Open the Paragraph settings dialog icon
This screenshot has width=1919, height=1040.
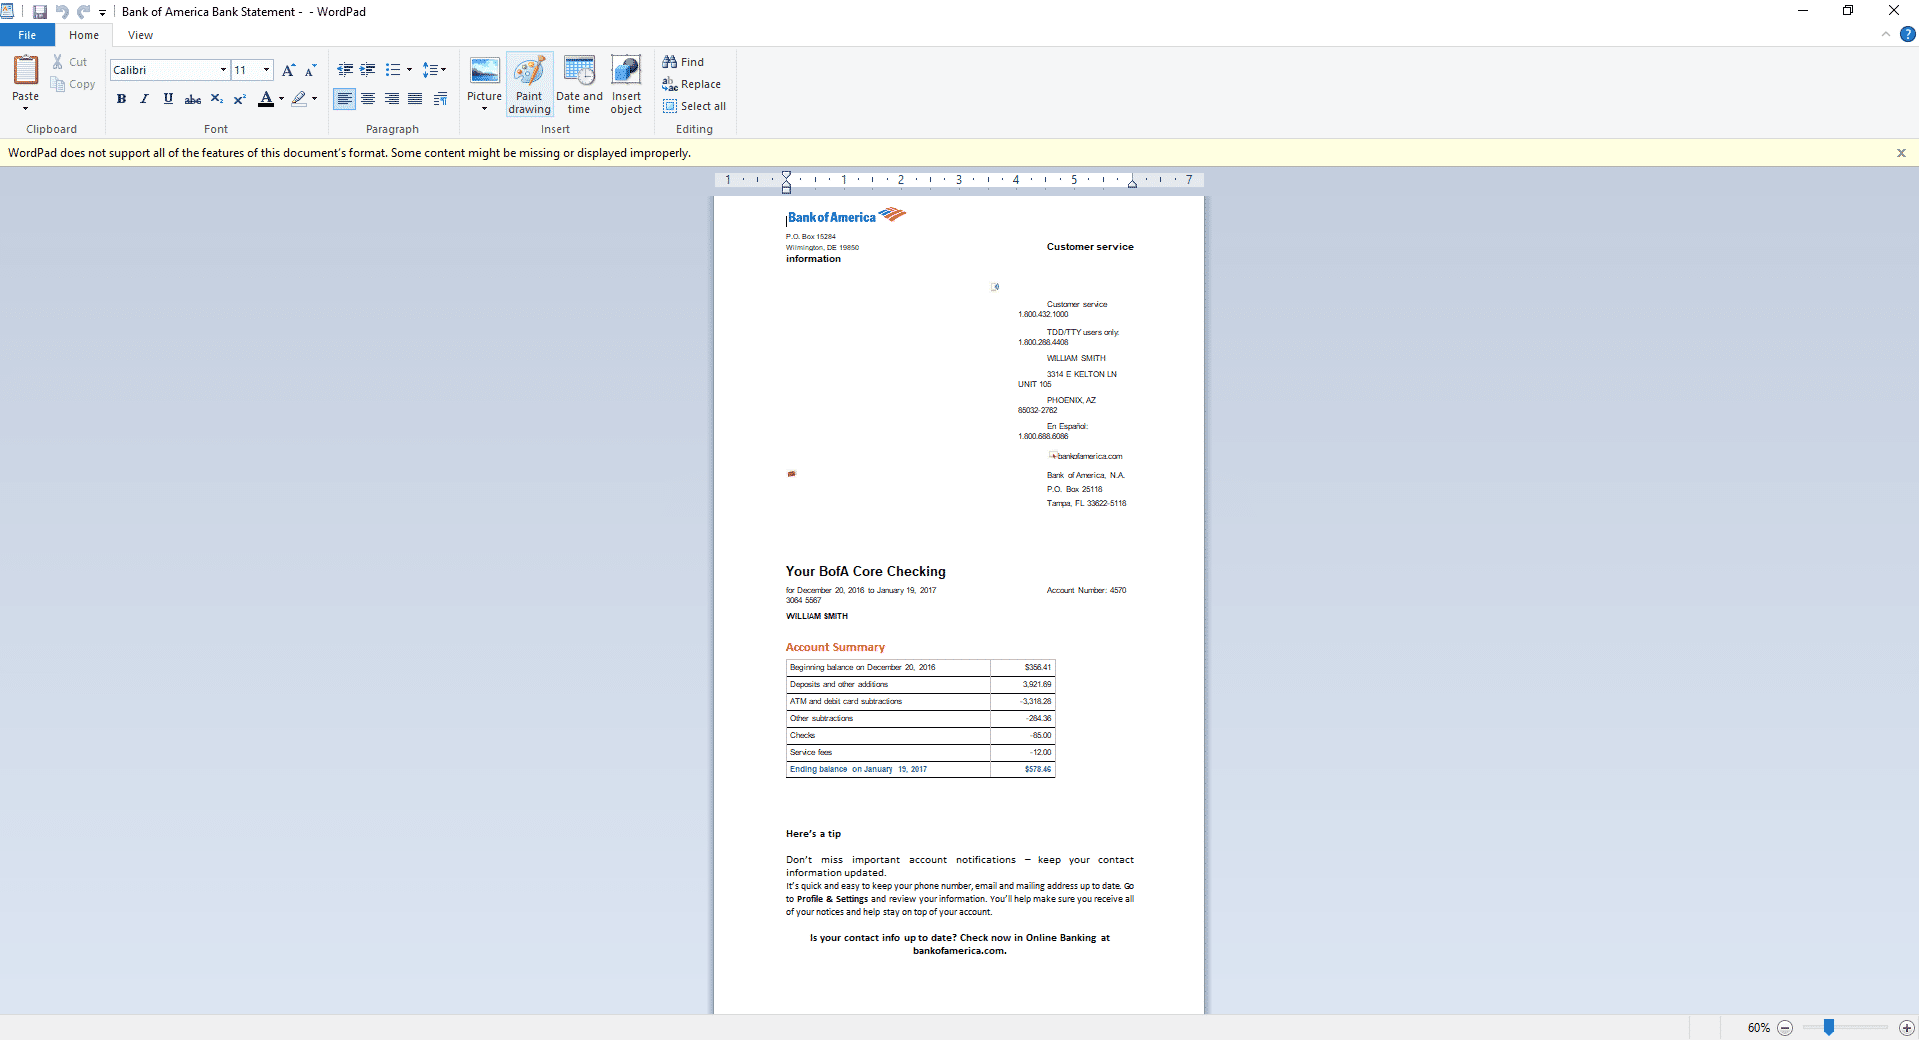point(440,99)
